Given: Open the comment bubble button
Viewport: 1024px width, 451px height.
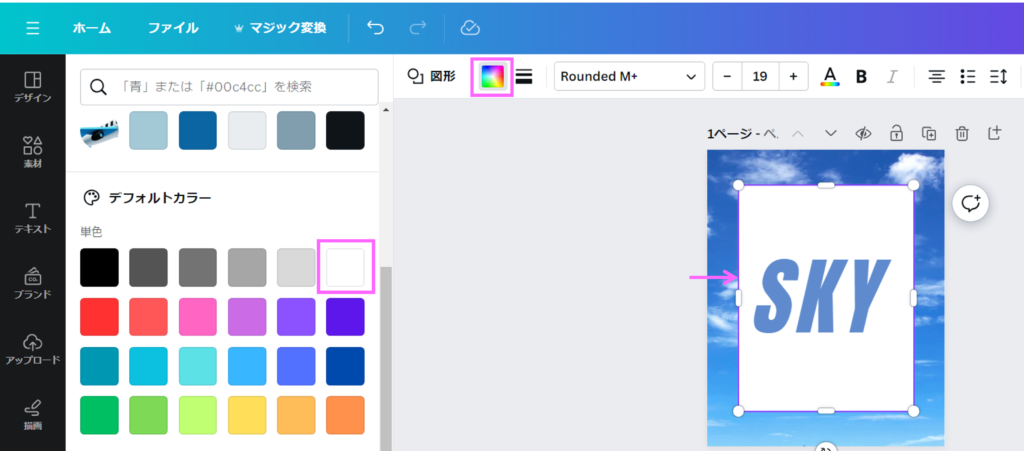Looking at the screenshot, I should point(970,203).
